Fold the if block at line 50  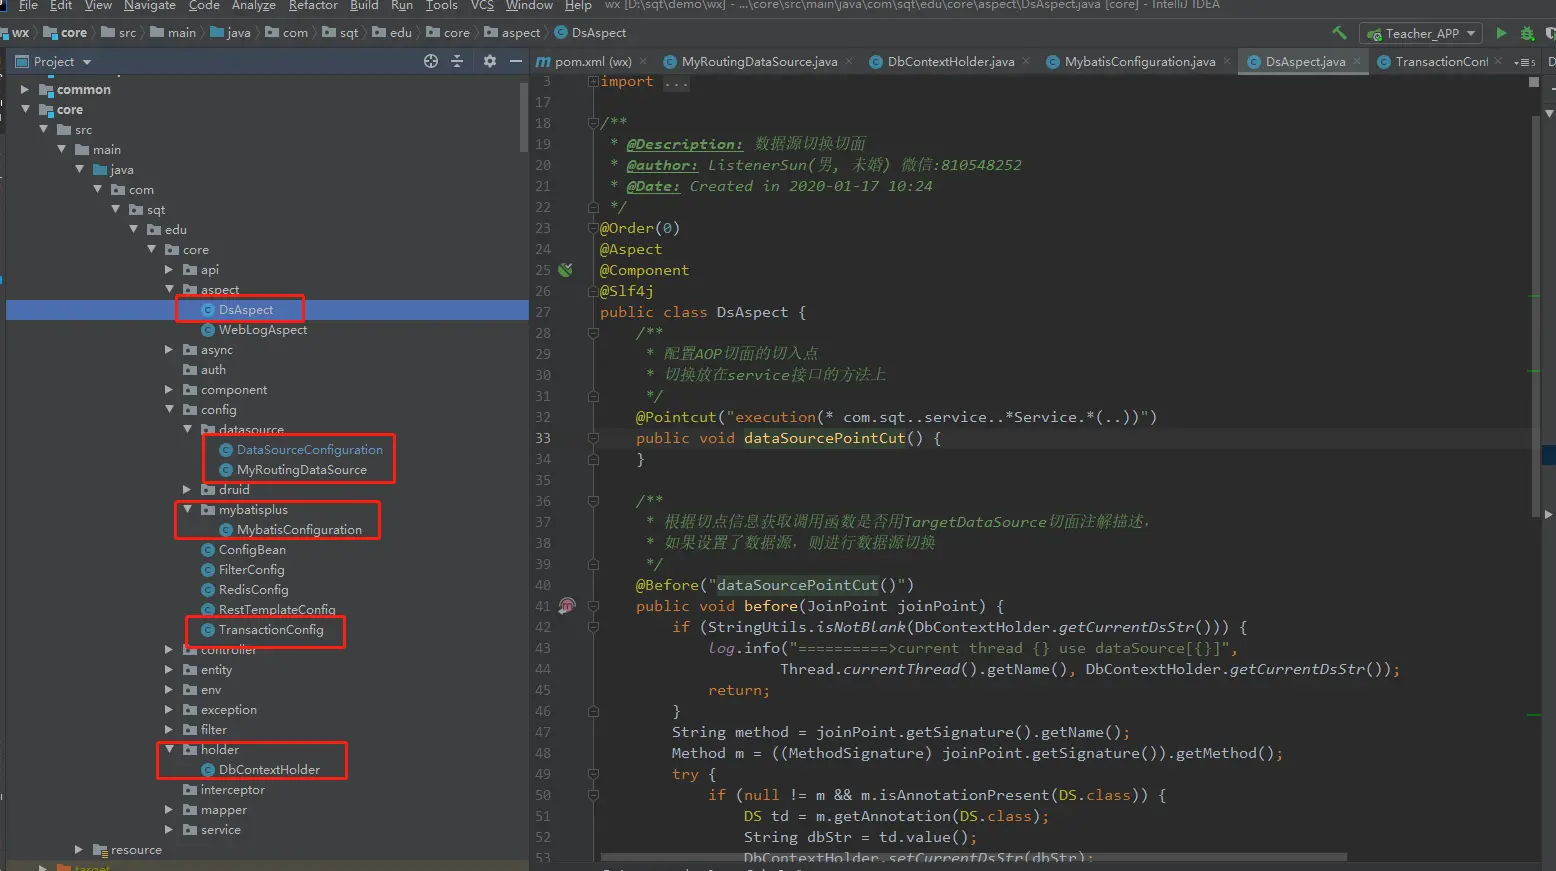point(593,795)
